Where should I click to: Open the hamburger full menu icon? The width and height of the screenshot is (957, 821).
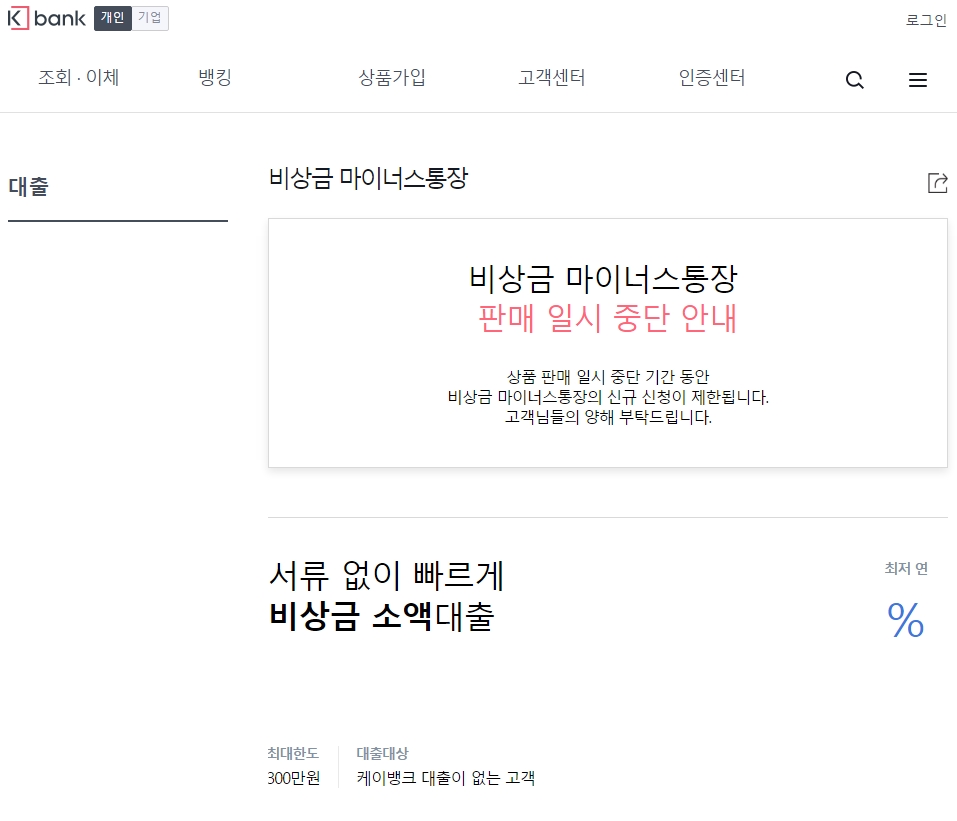[x=917, y=80]
